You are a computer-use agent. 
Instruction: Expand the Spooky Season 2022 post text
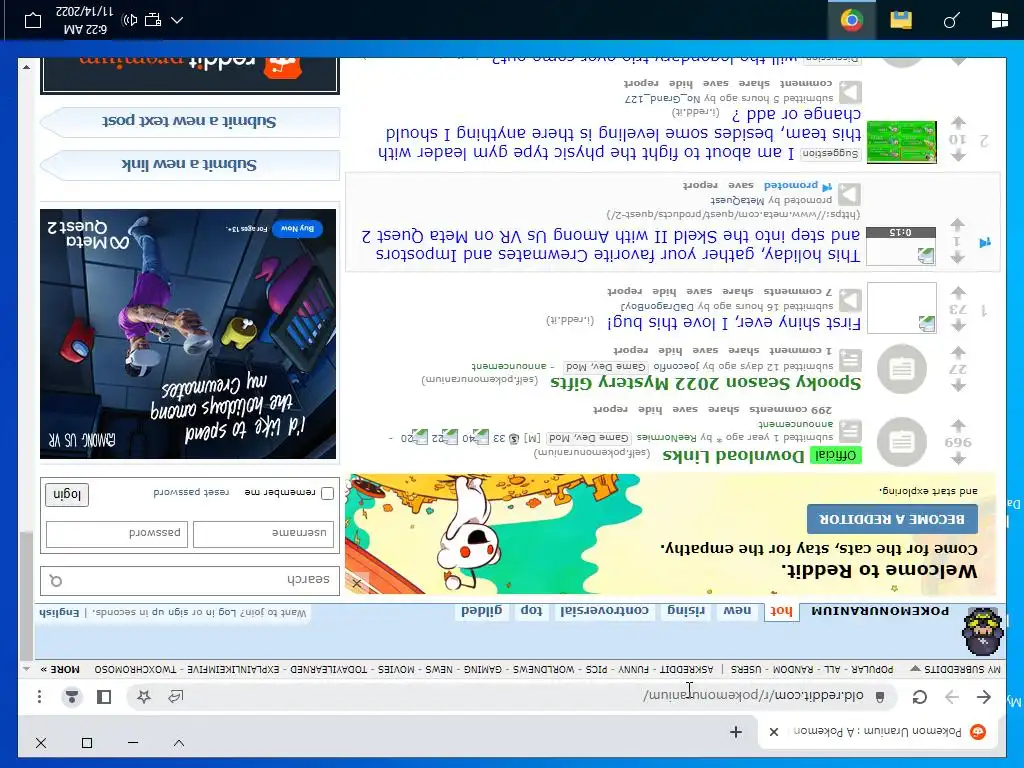click(x=850, y=359)
